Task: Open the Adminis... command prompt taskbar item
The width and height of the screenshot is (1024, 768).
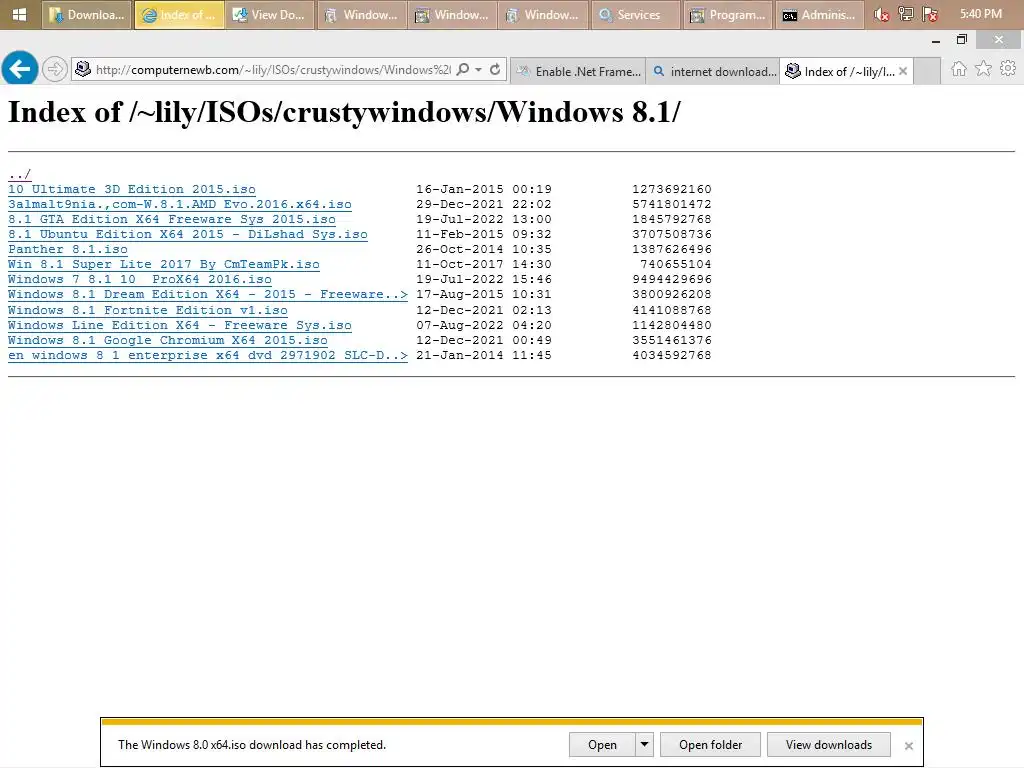Action: 820,14
